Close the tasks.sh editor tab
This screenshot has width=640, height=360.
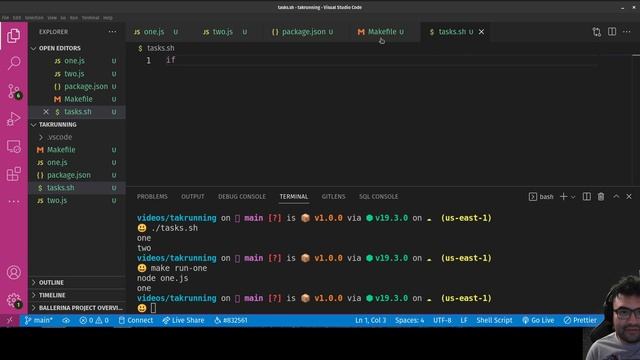482,31
